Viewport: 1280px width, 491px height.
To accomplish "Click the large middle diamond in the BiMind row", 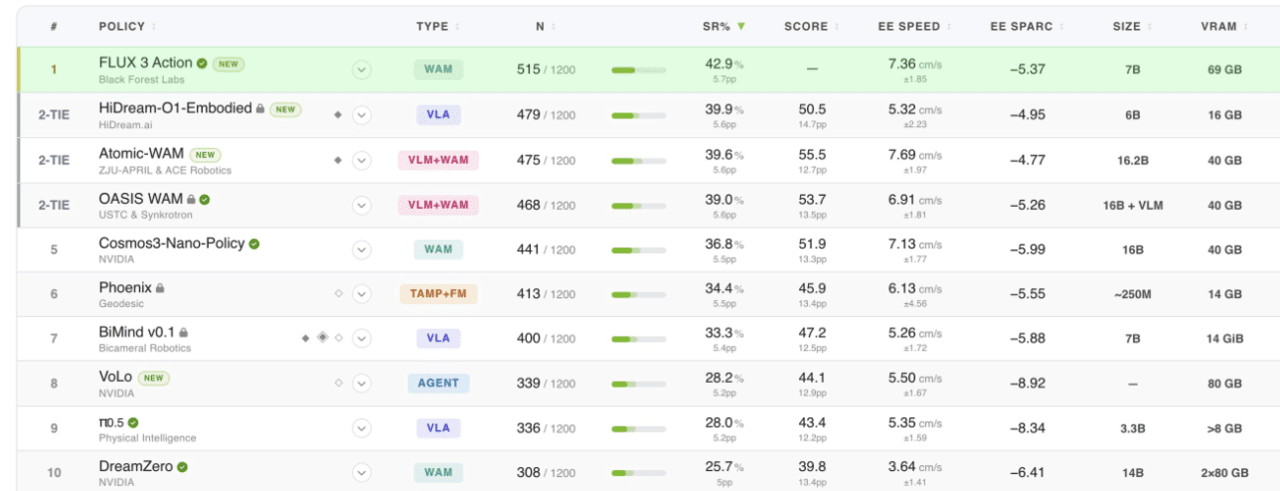I will (x=322, y=338).
